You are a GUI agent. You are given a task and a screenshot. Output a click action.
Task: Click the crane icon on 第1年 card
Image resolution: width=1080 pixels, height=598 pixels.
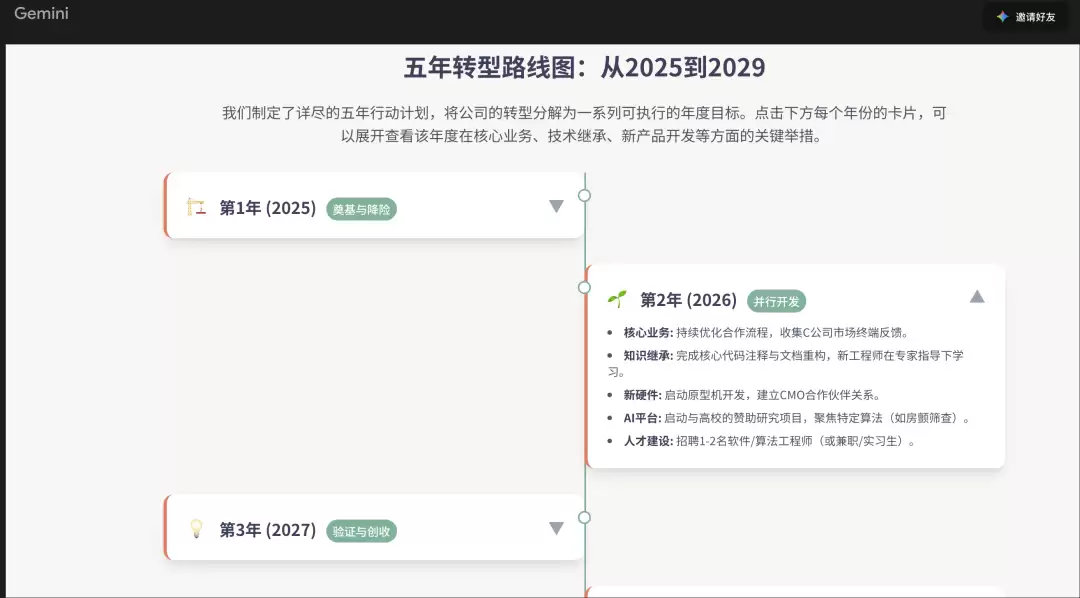[196, 207]
